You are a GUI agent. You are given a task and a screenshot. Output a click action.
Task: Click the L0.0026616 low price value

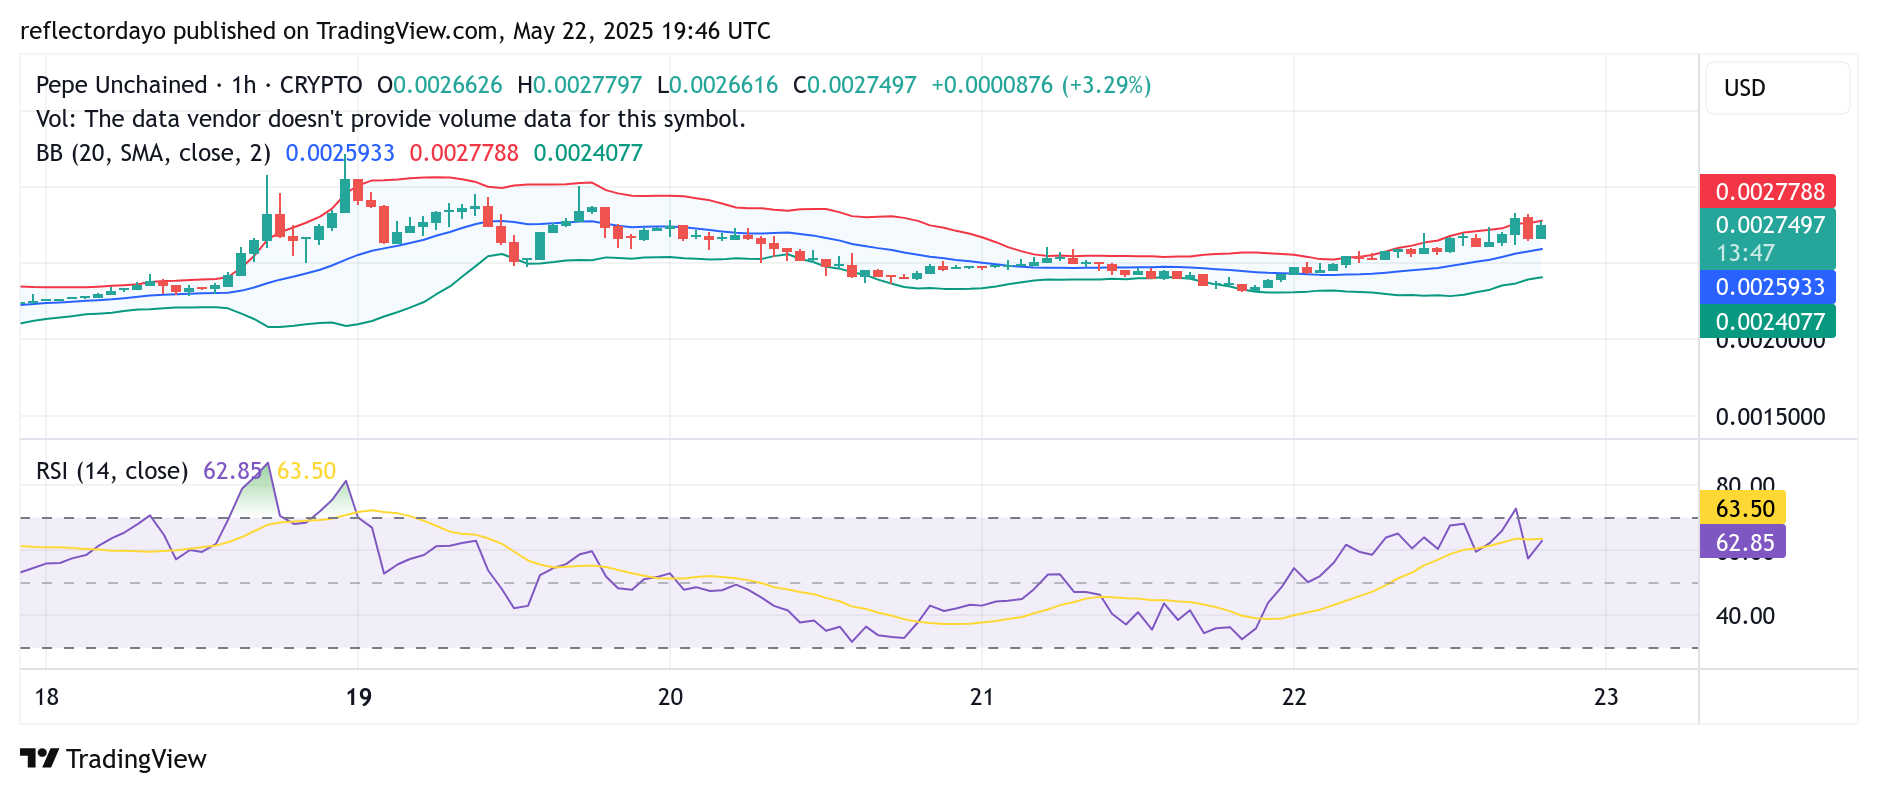[x=717, y=85]
